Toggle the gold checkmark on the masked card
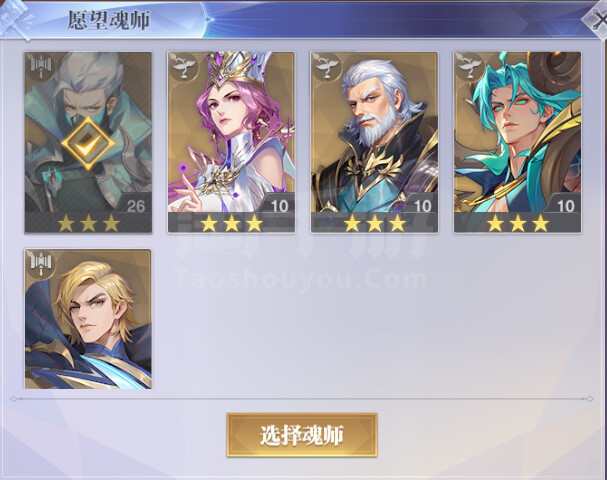The width and height of the screenshot is (607, 480). 88,144
